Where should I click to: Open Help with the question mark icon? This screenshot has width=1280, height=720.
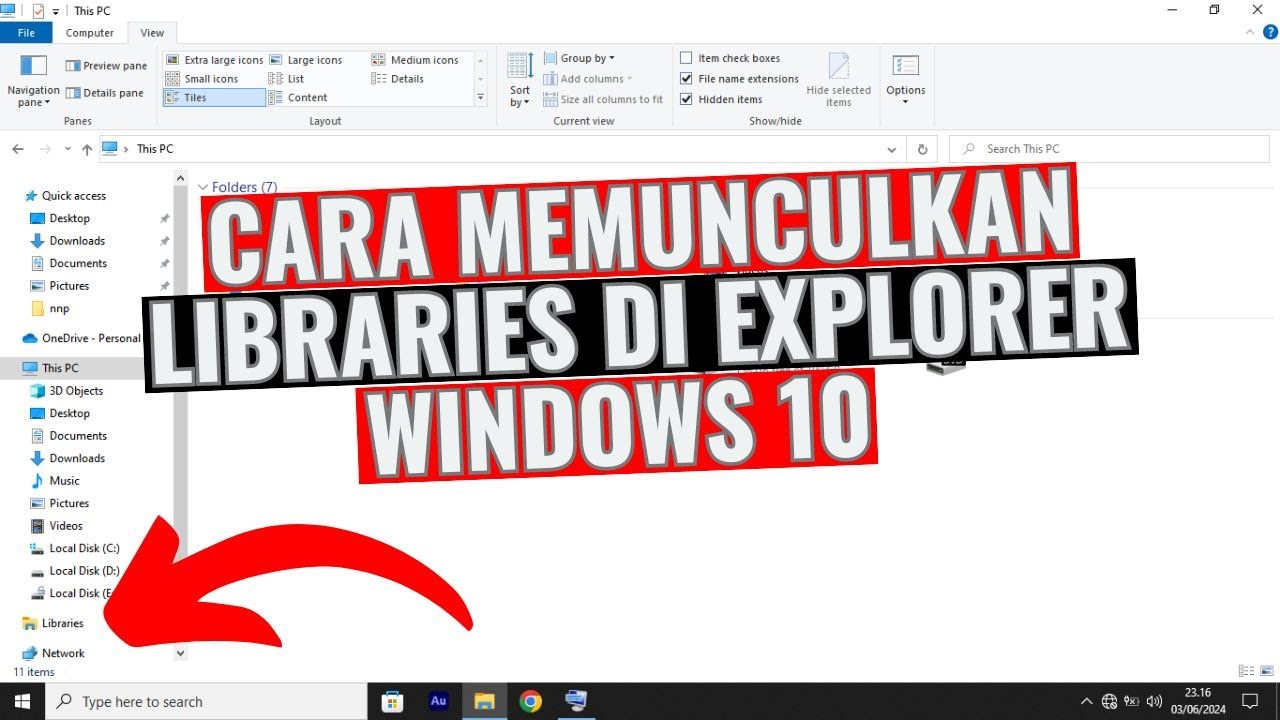click(1270, 33)
